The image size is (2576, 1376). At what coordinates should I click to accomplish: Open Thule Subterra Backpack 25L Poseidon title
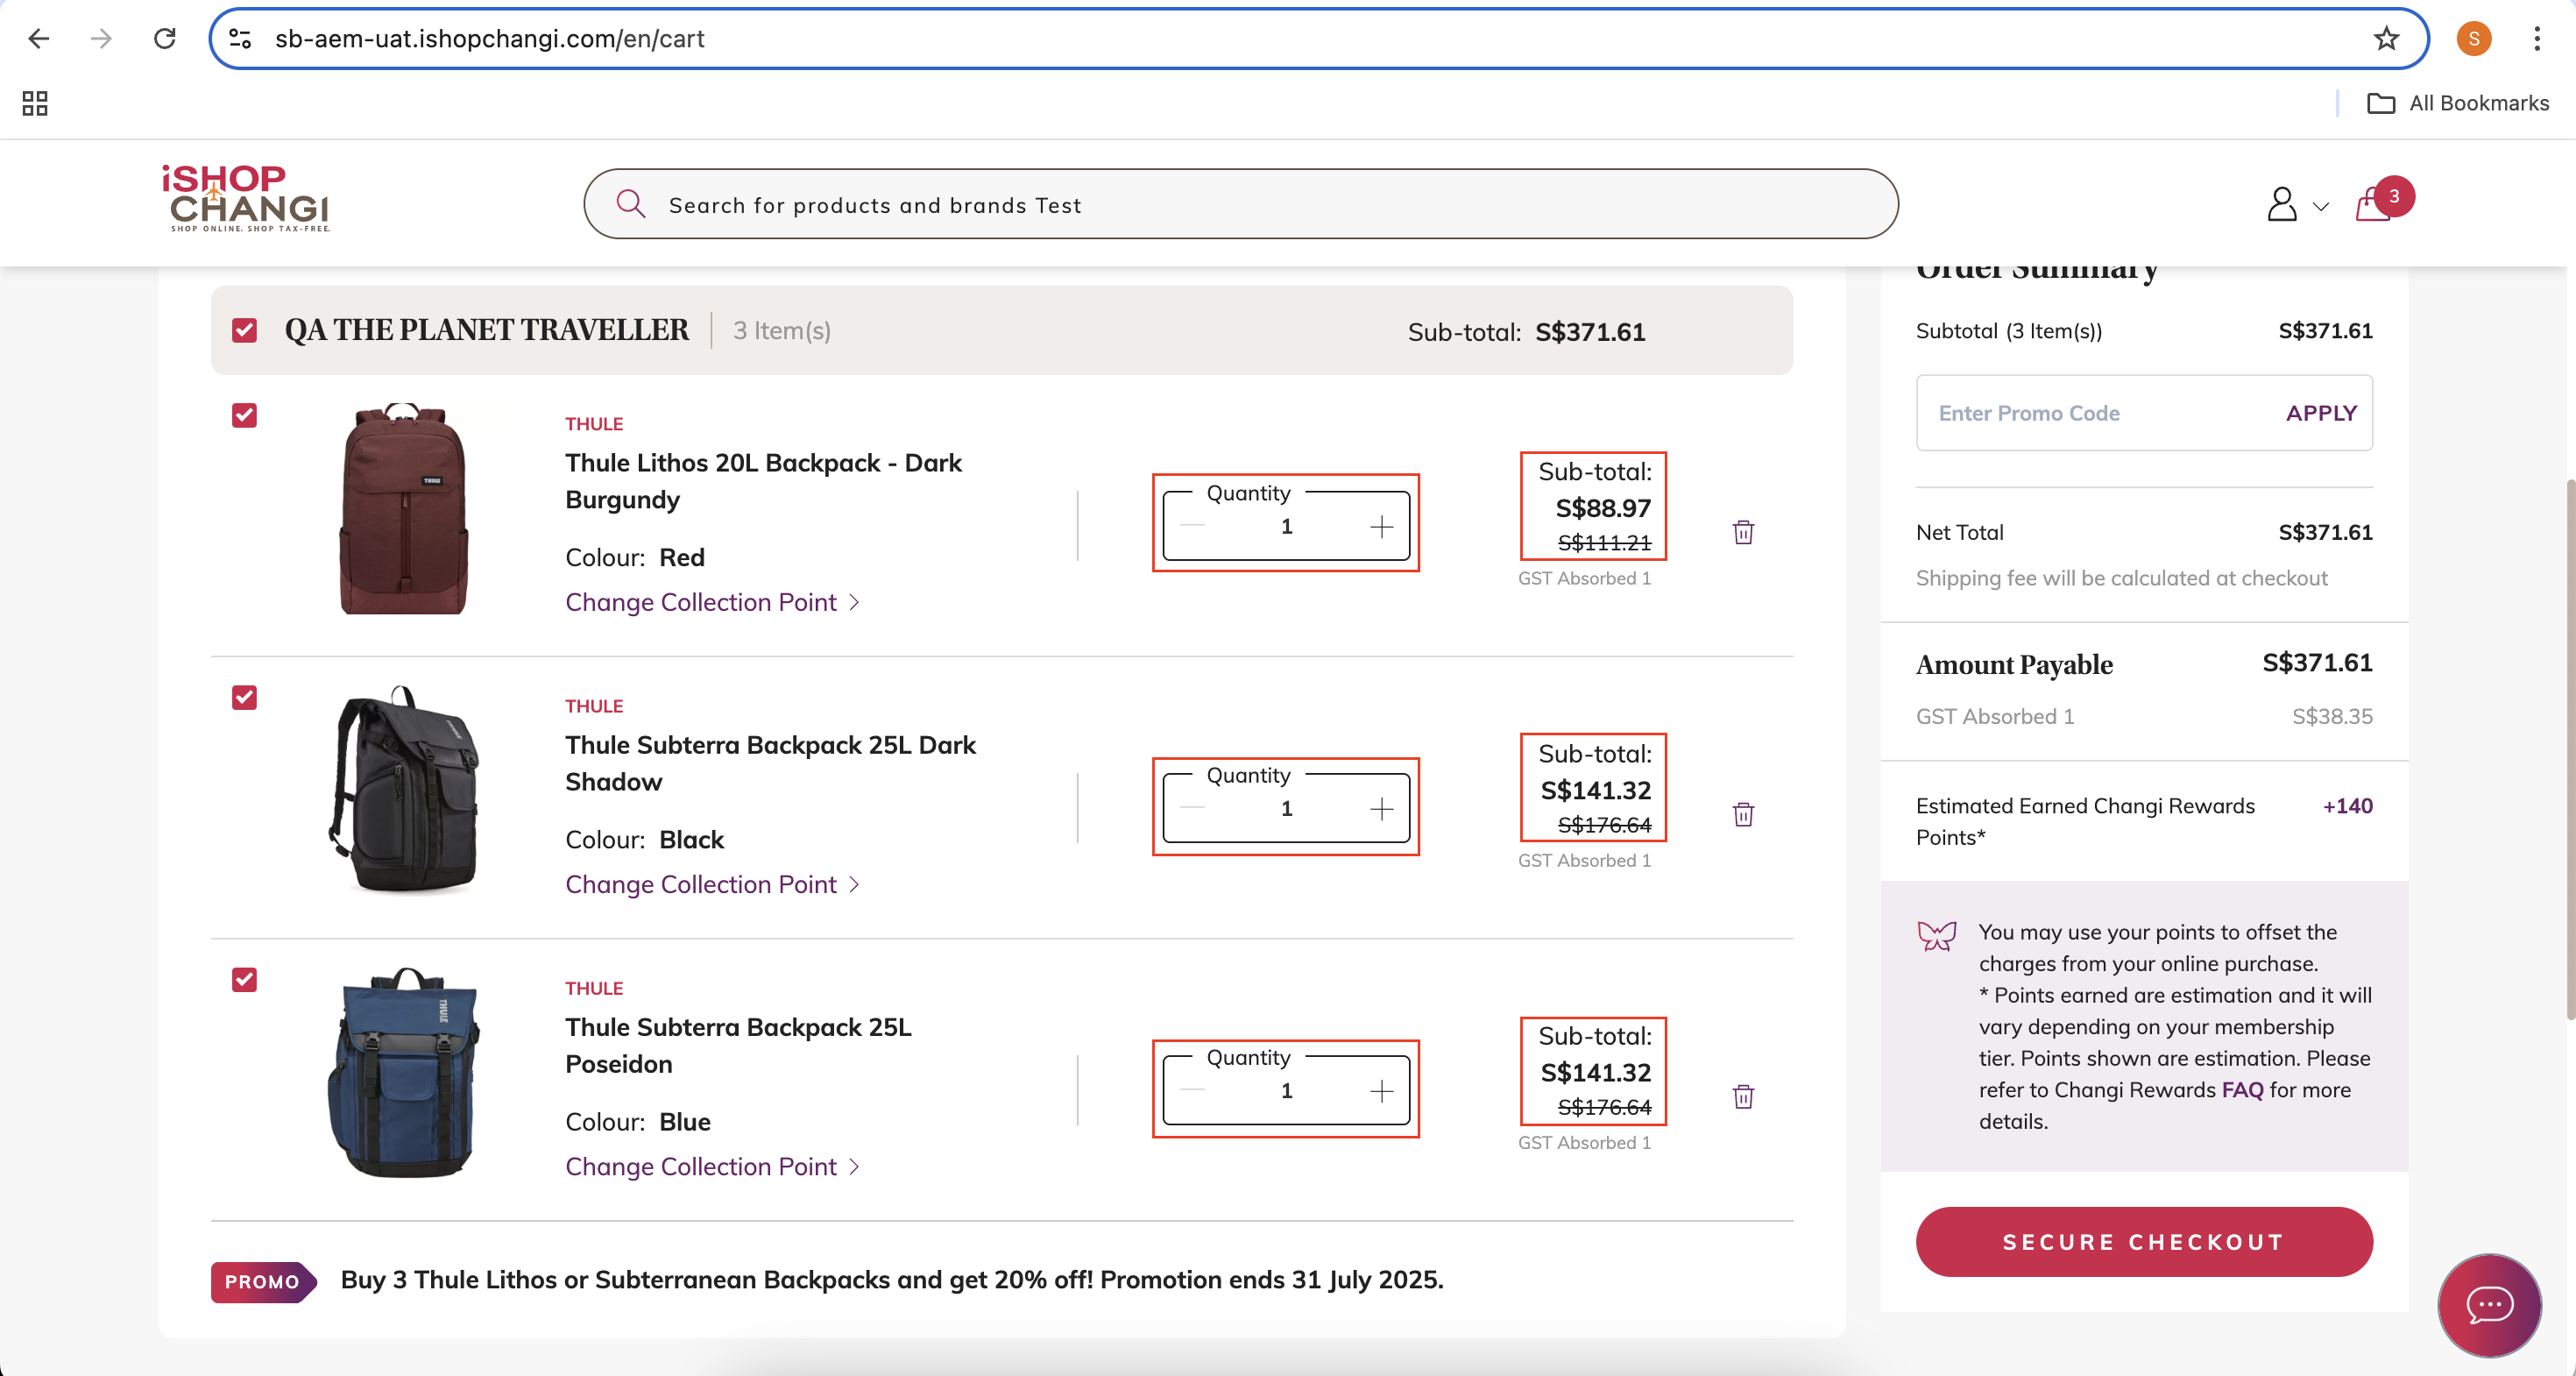(x=738, y=1045)
